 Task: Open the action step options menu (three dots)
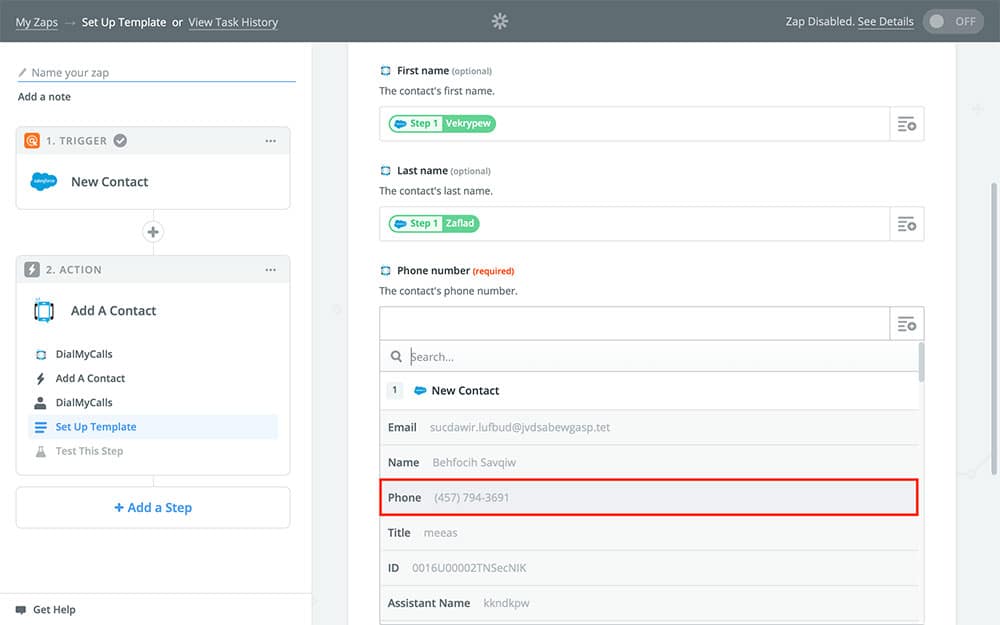click(271, 270)
